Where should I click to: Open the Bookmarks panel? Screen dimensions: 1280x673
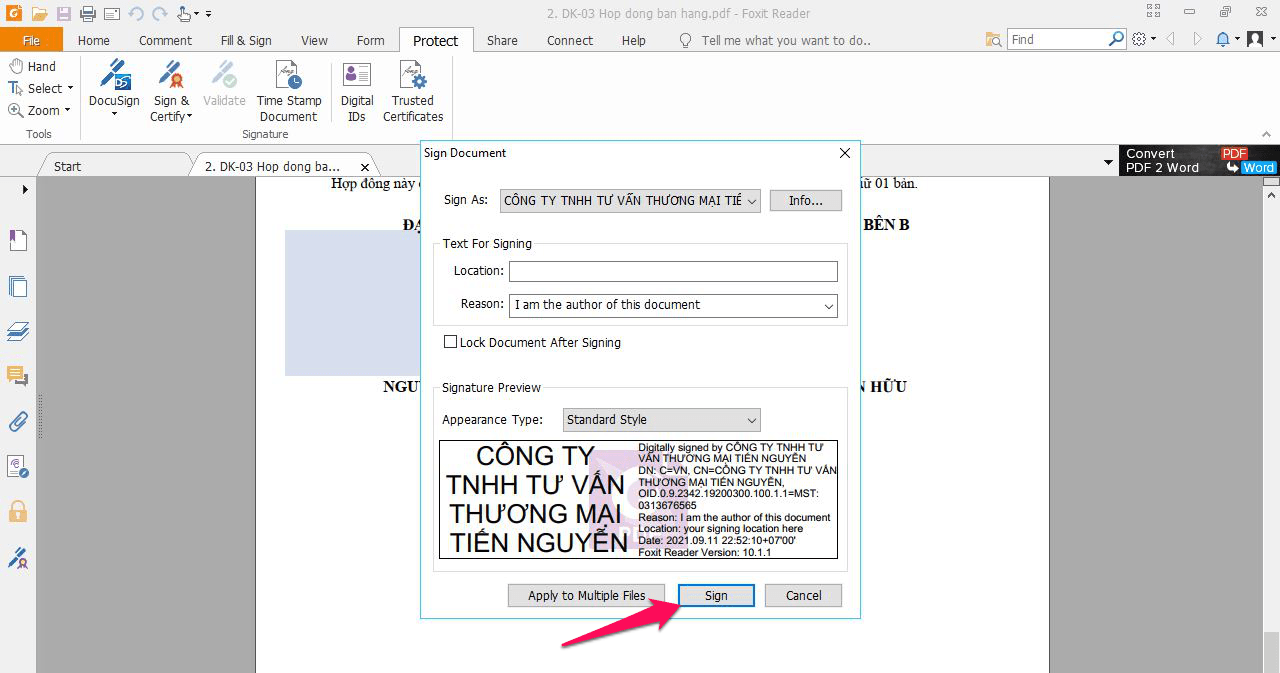[x=17, y=240]
